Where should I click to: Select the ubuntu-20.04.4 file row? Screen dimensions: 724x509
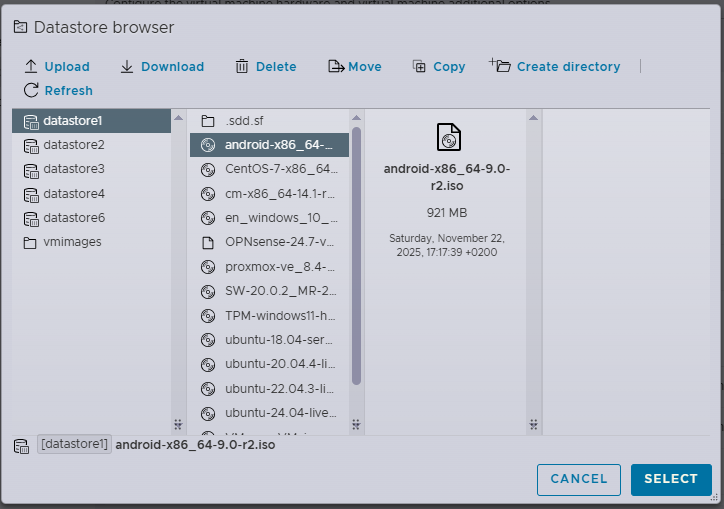[x=270, y=364]
